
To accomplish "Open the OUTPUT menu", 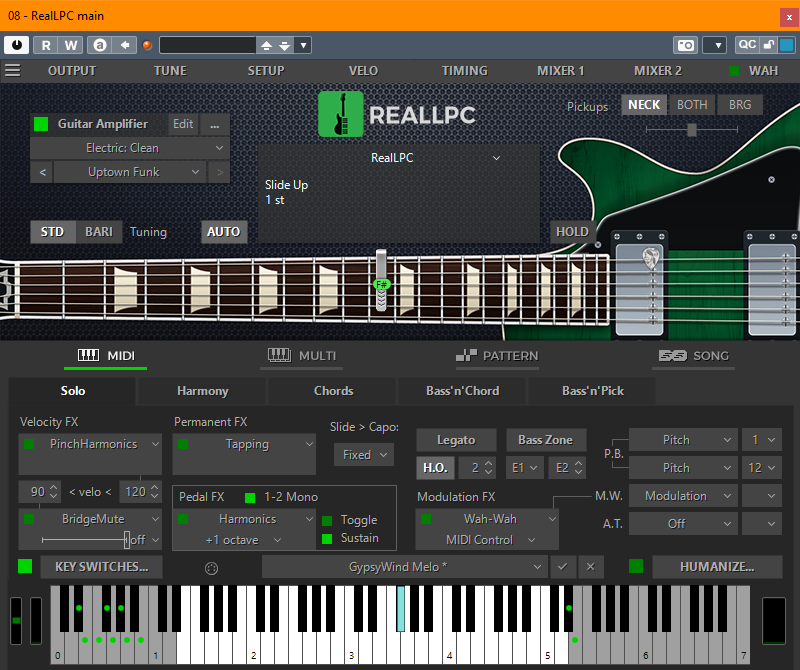I will (x=72, y=70).
